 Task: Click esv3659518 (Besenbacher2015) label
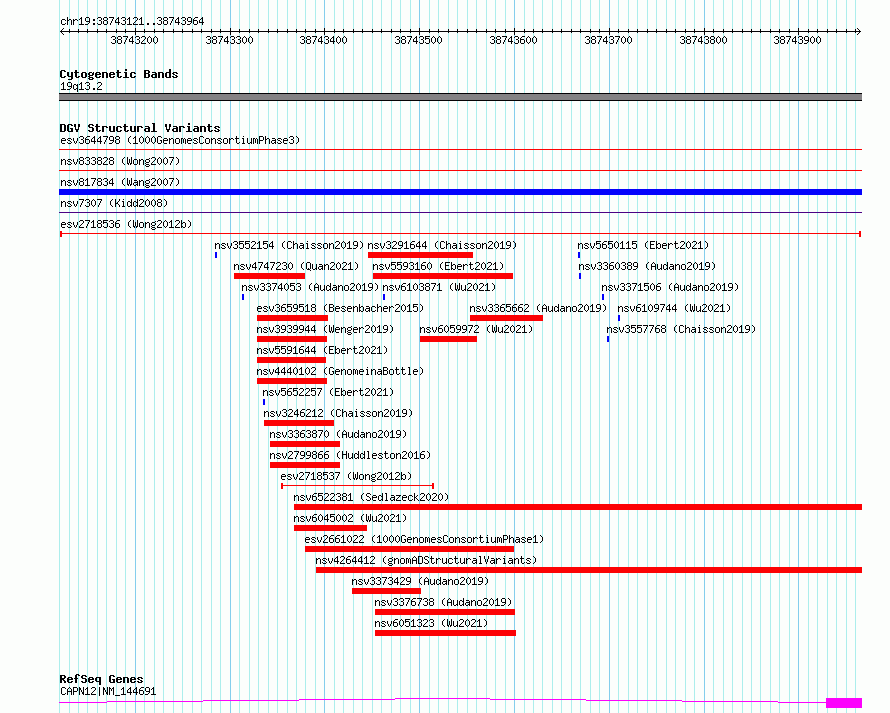pyautogui.click(x=340, y=308)
